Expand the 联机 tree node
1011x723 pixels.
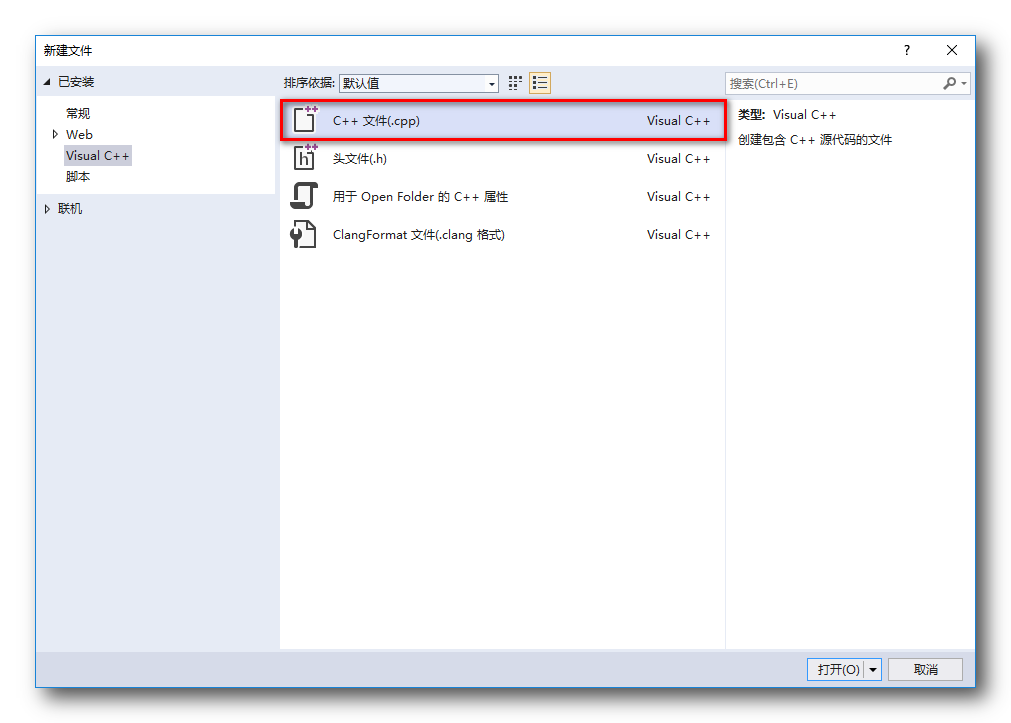coord(47,209)
